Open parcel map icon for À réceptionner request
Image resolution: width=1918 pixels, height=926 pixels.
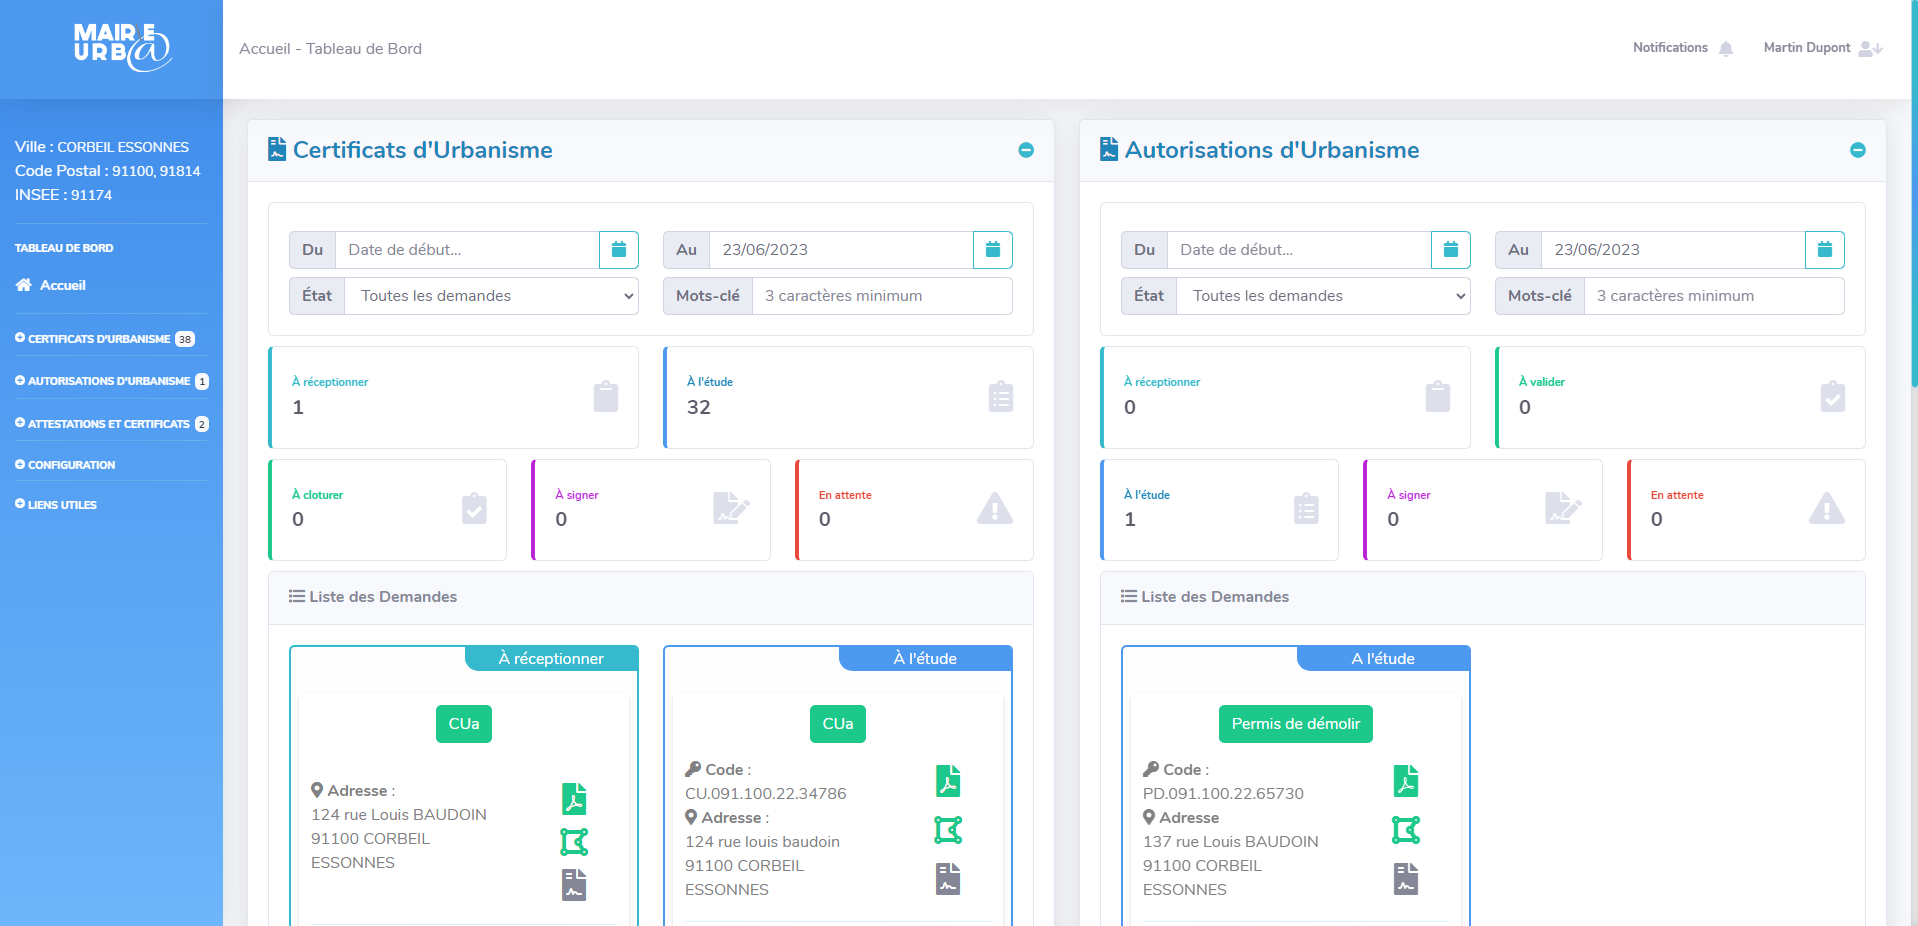574,842
